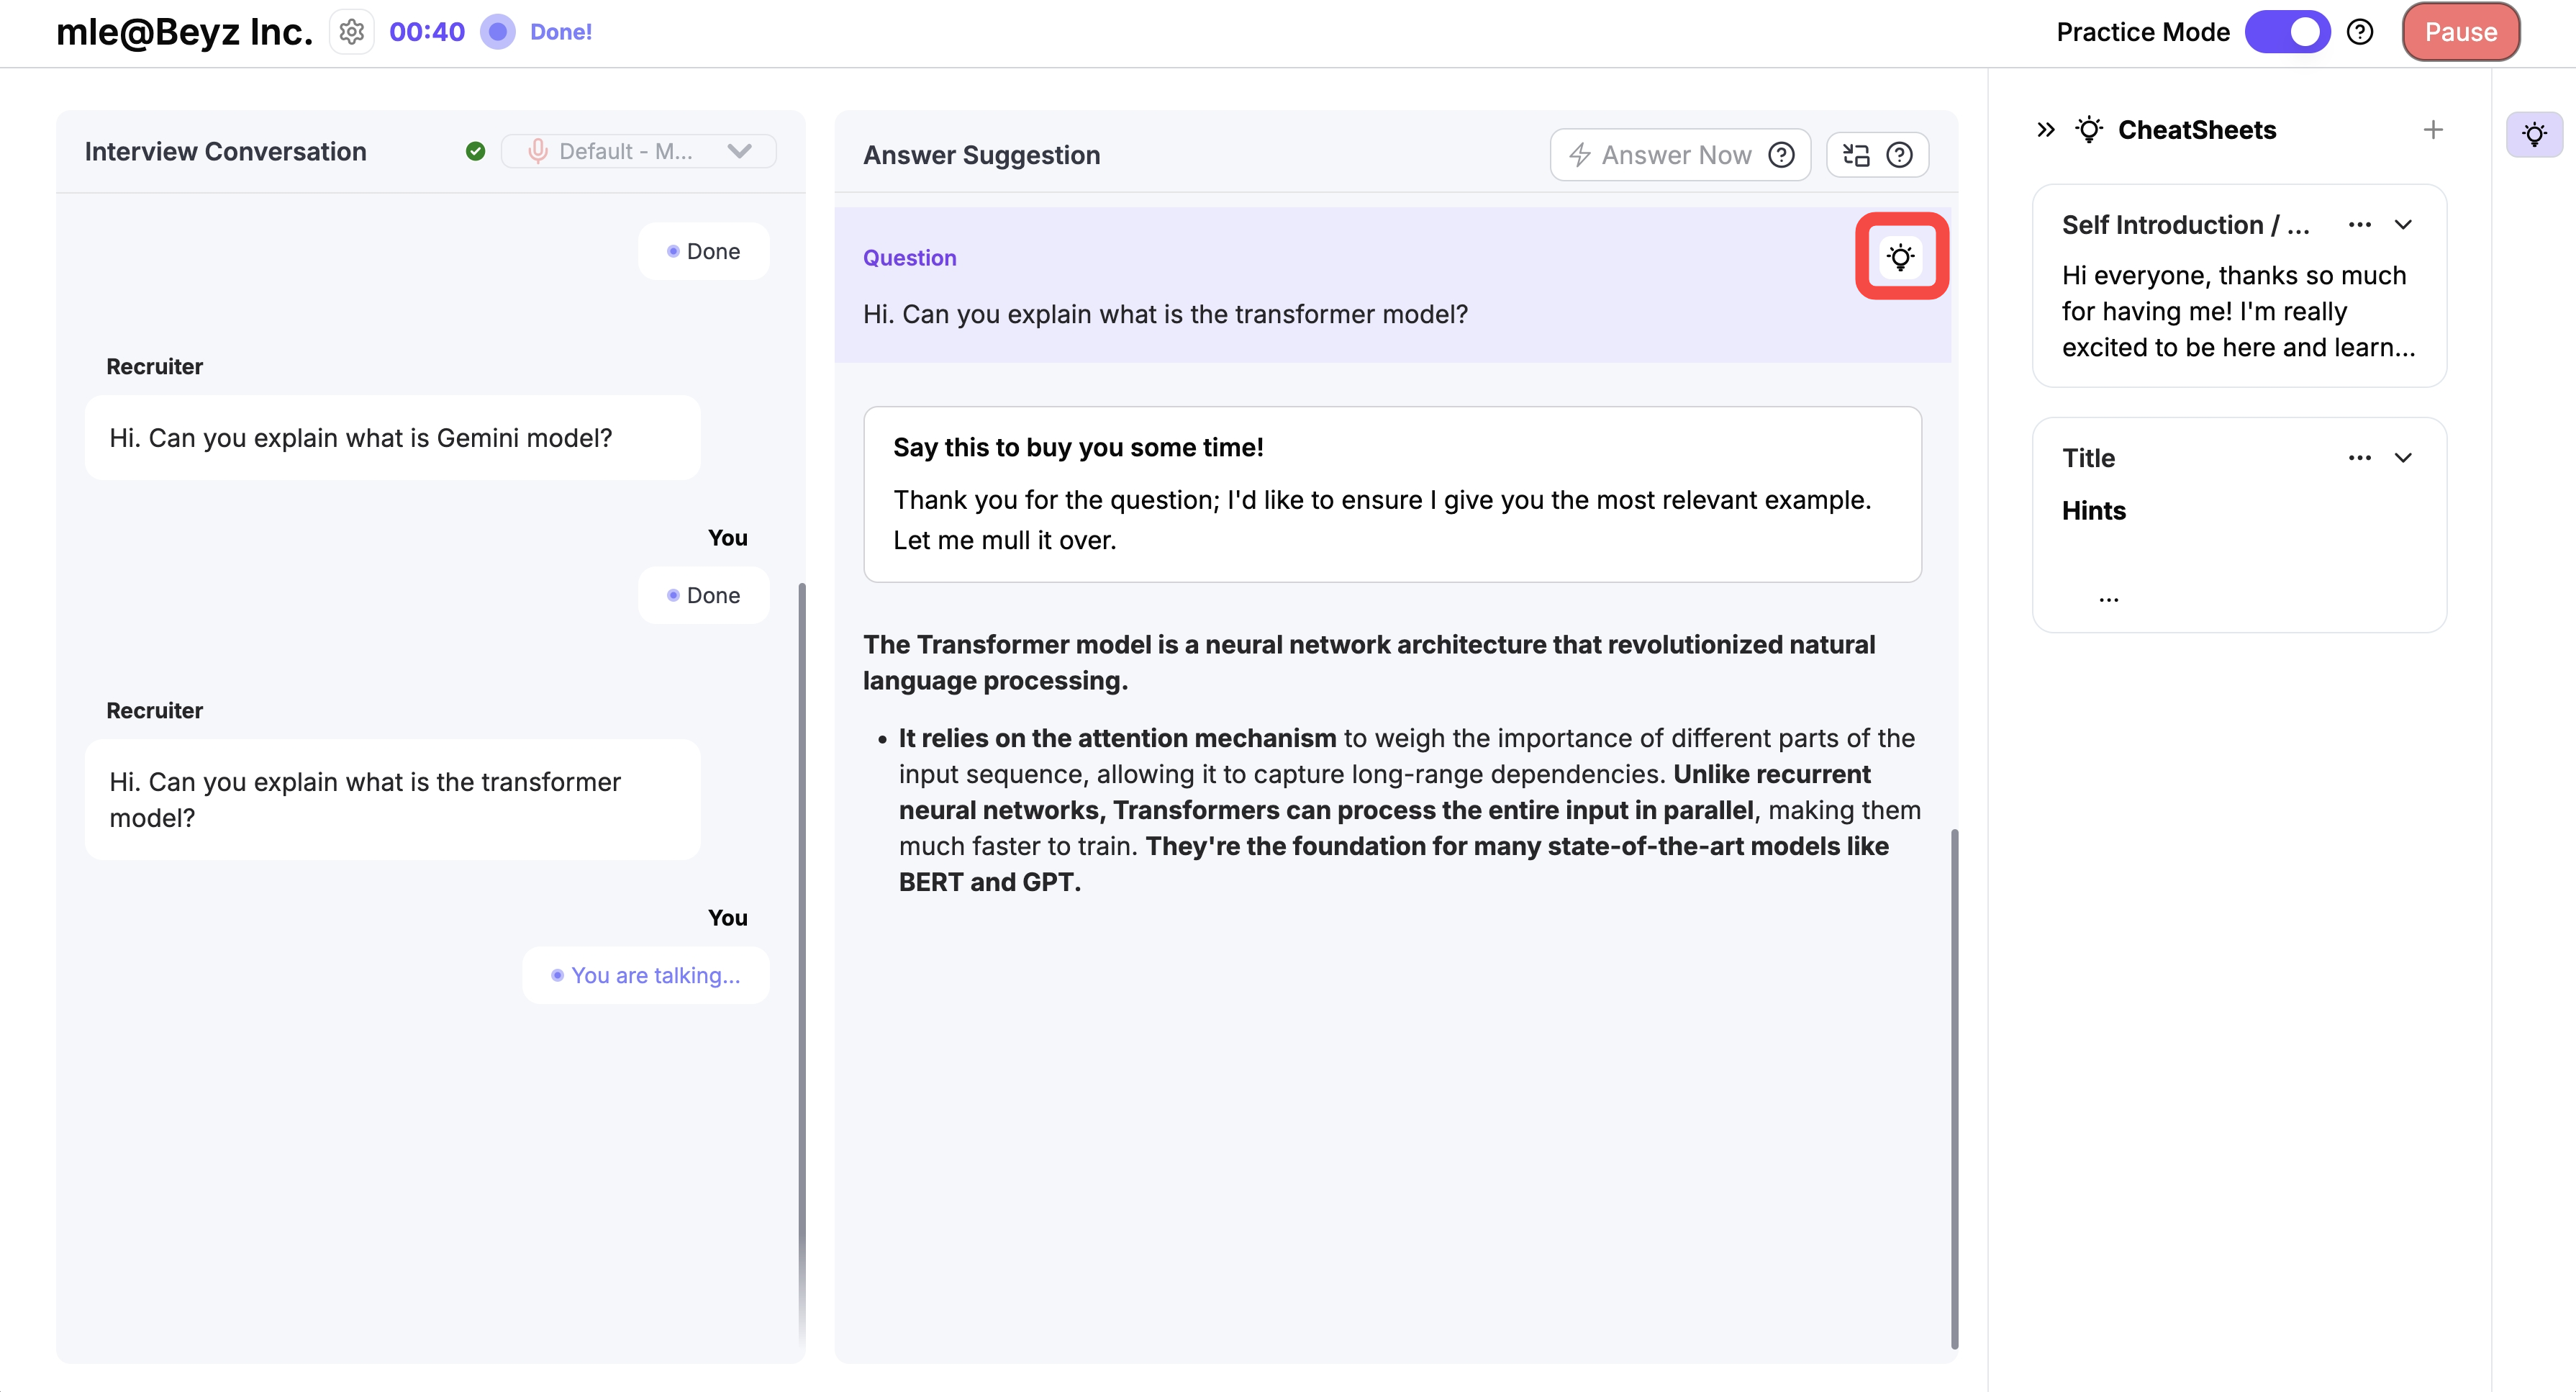Viewport: 2576px width, 1392px height.
Task: Expand the Title cheatsheet chevron
Action: [2403, 458]
